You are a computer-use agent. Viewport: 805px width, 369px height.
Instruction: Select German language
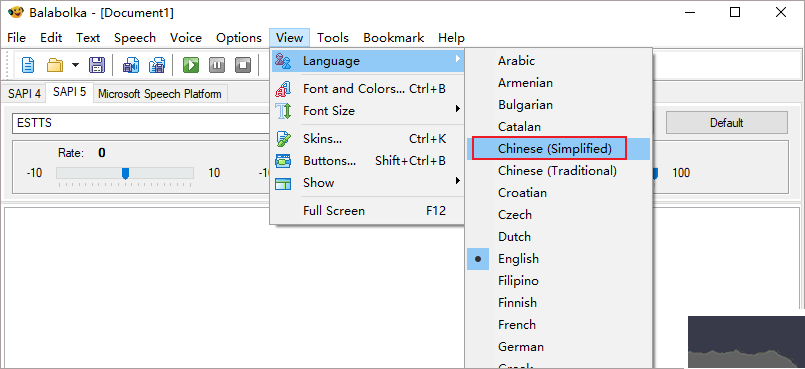pos(559,347)
